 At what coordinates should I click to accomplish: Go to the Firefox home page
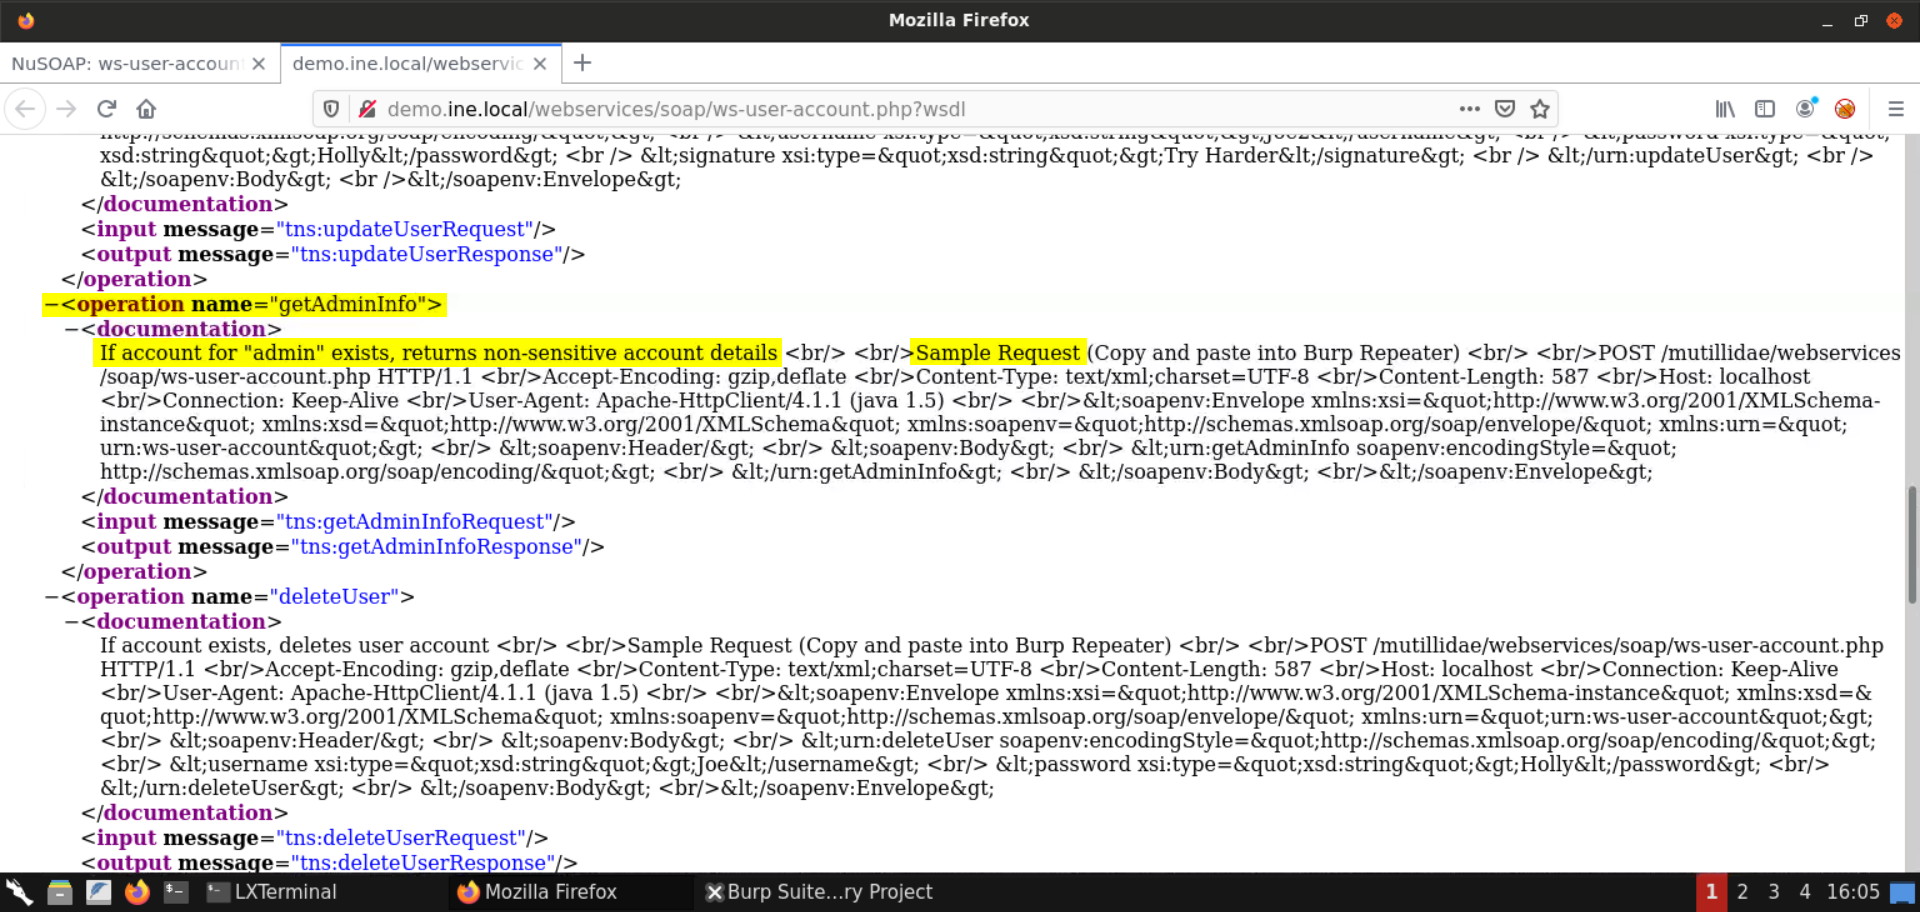click(146, 109)
